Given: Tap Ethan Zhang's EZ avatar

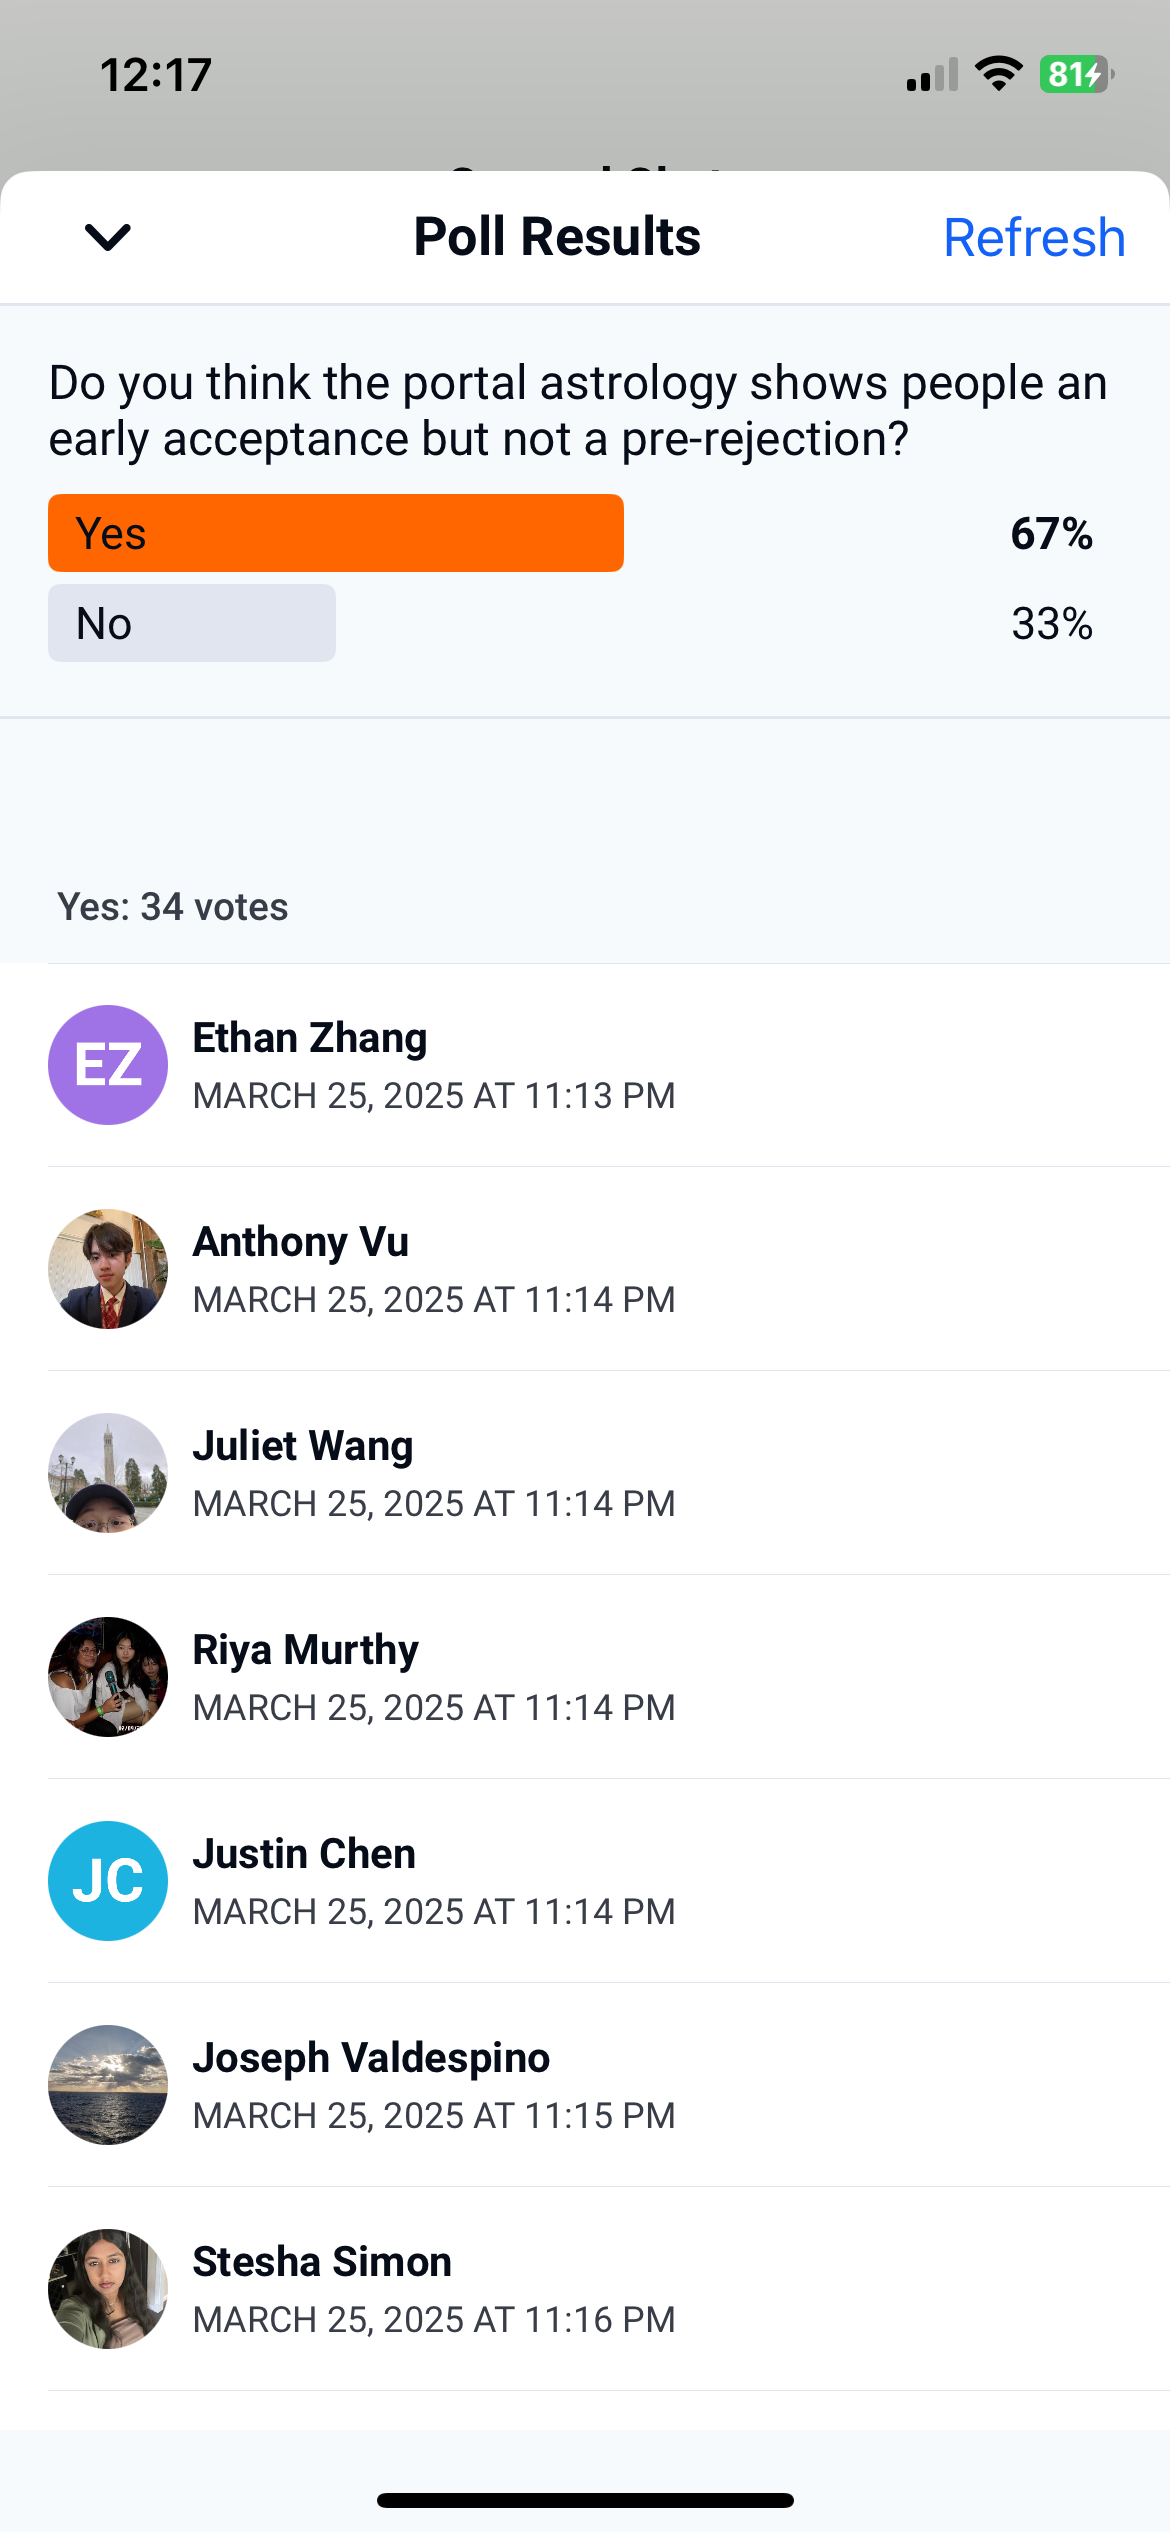Looking at the screenshot, I should pos(108,1065).
